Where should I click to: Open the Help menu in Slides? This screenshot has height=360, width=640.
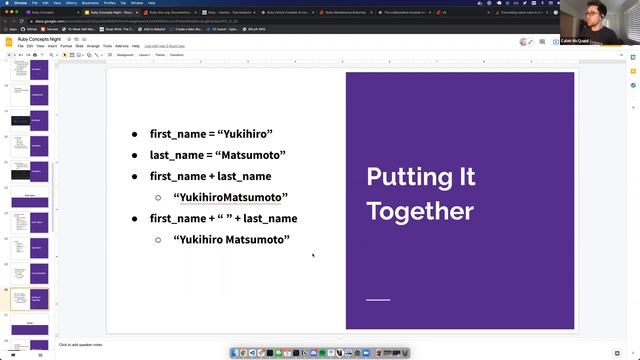[x=136, y=46]
